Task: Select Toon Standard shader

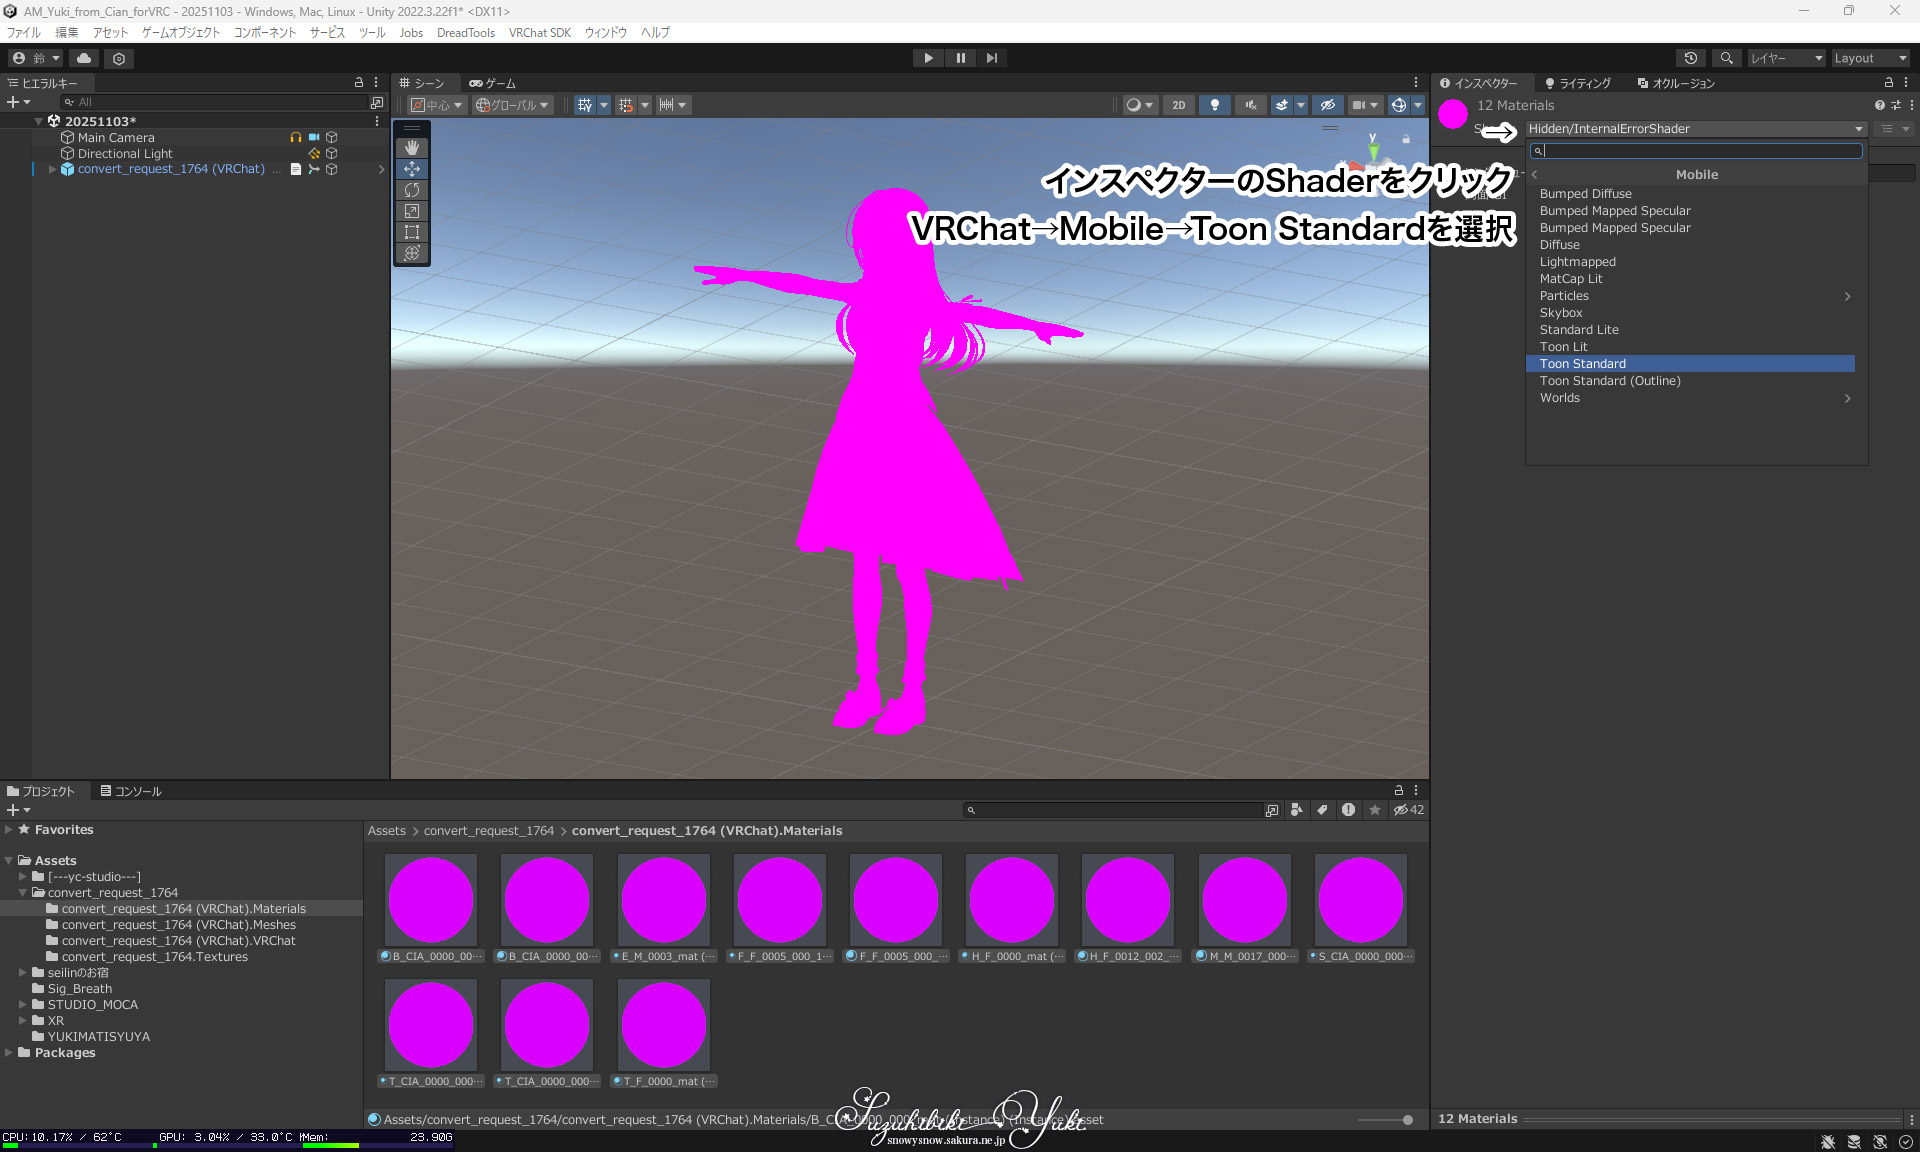Action: [1583, 364]
